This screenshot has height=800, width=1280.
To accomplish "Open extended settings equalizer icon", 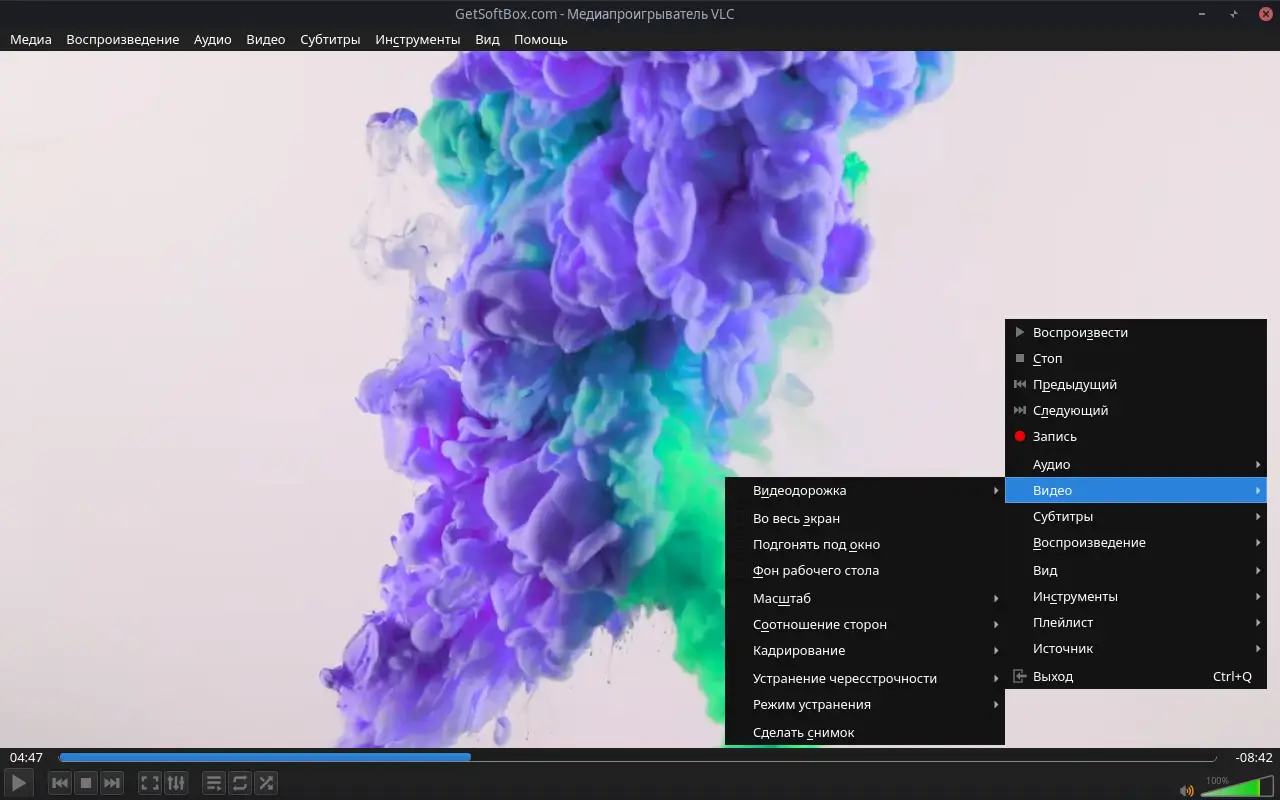I will 175,783.
